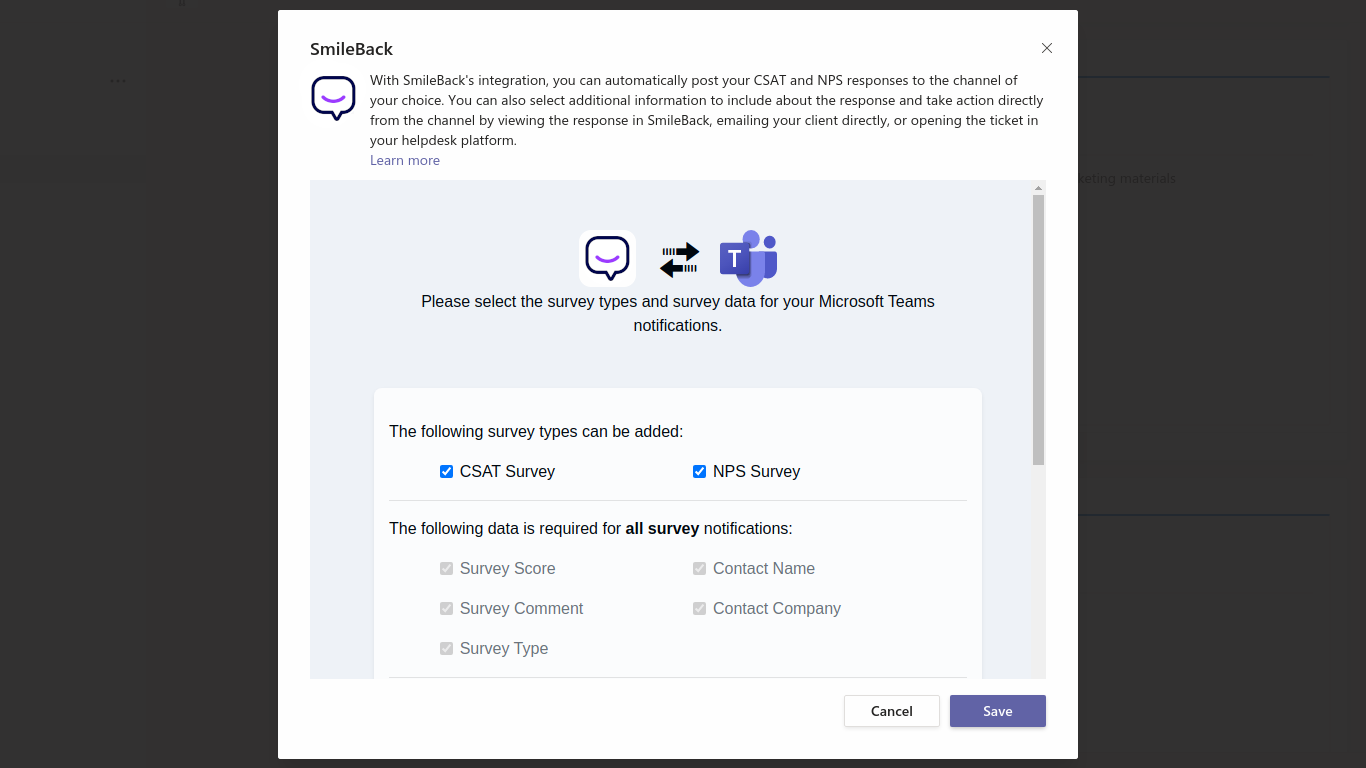Click the two-way arrows sync icon

[x=679, y=259]
